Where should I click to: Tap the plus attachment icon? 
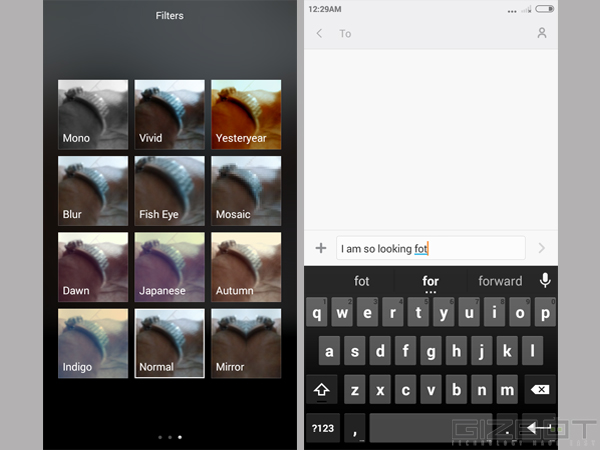(x=320, y=248)
